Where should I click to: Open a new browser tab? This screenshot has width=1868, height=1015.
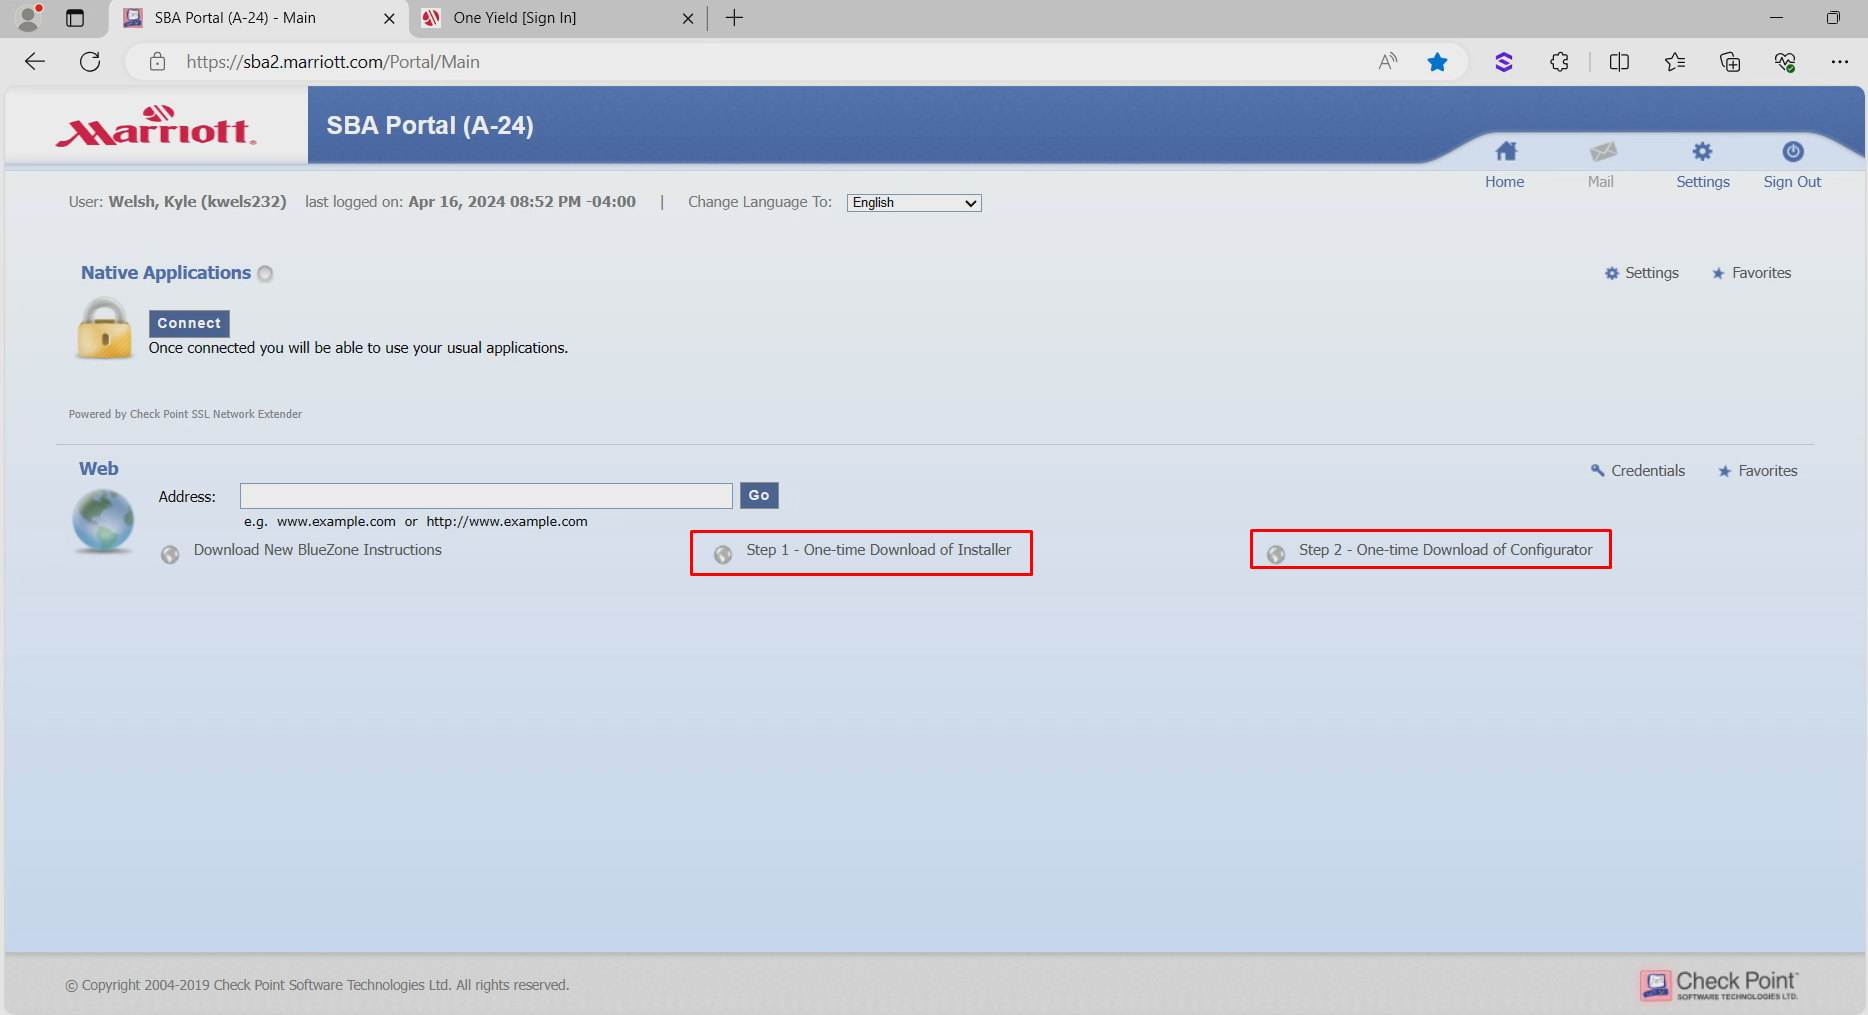click(734, 18)
